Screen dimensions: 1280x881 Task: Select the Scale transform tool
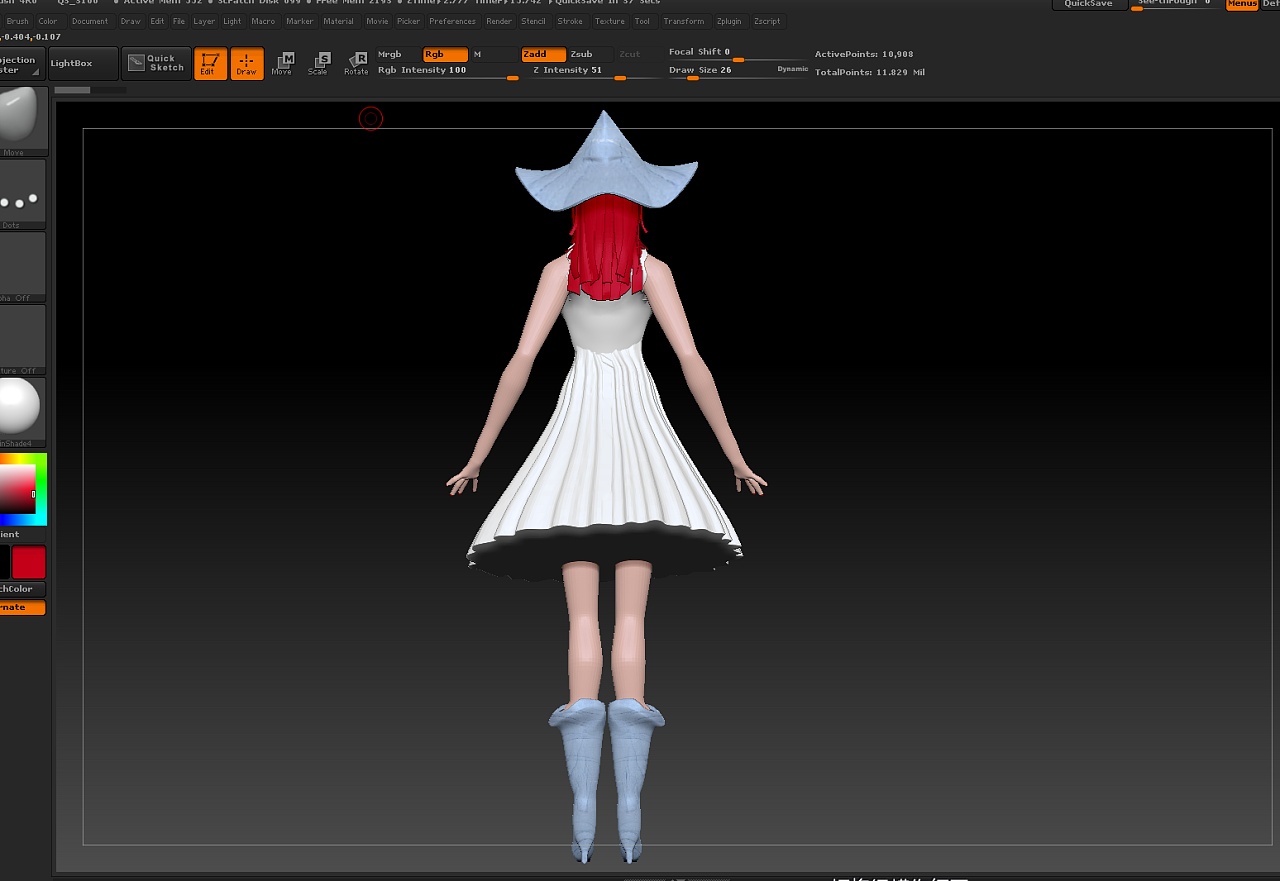coord(318,64)
